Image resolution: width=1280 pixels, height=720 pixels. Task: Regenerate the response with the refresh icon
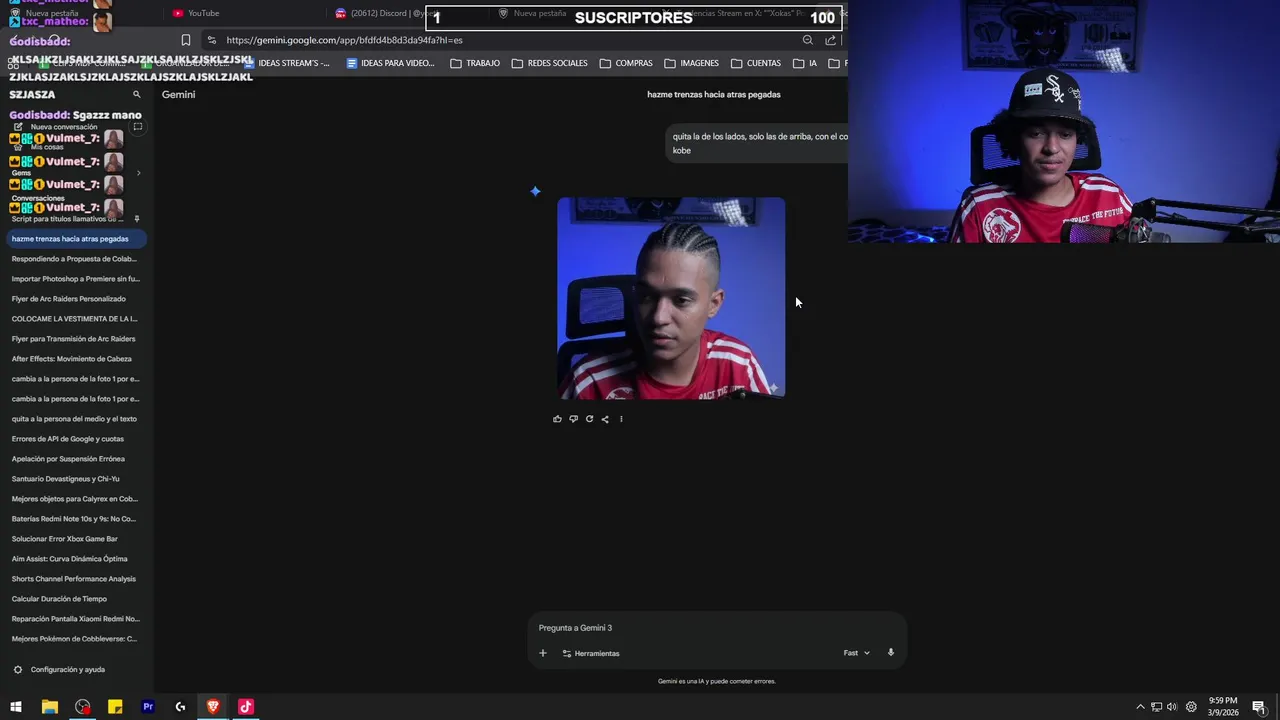tap(589, 419)
